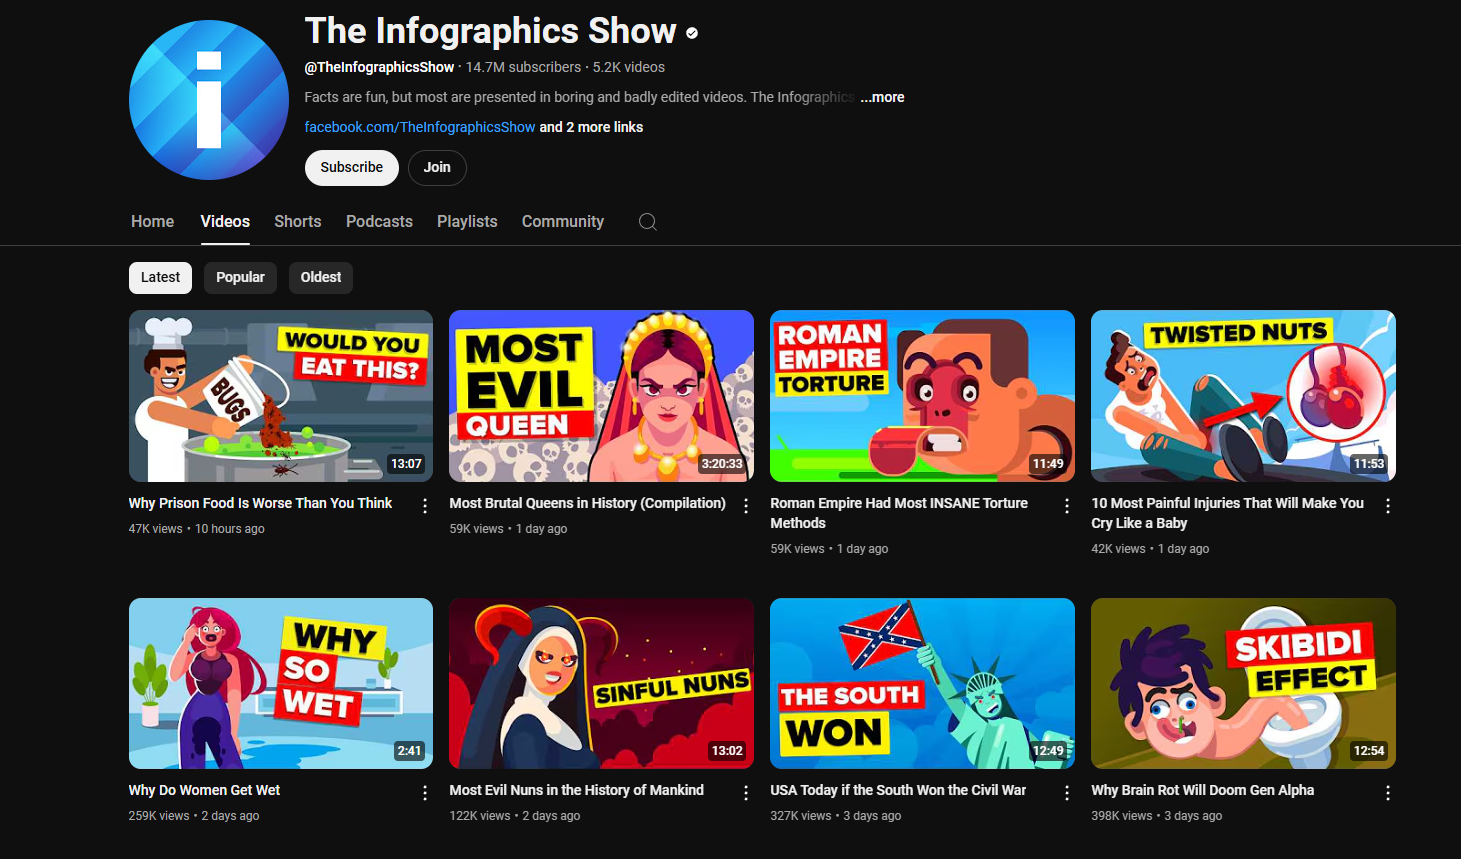The image size is (1461, 859).
Task: Play the 'Sinful Nuns' thumbnail
Action: [x=602, y=684]
